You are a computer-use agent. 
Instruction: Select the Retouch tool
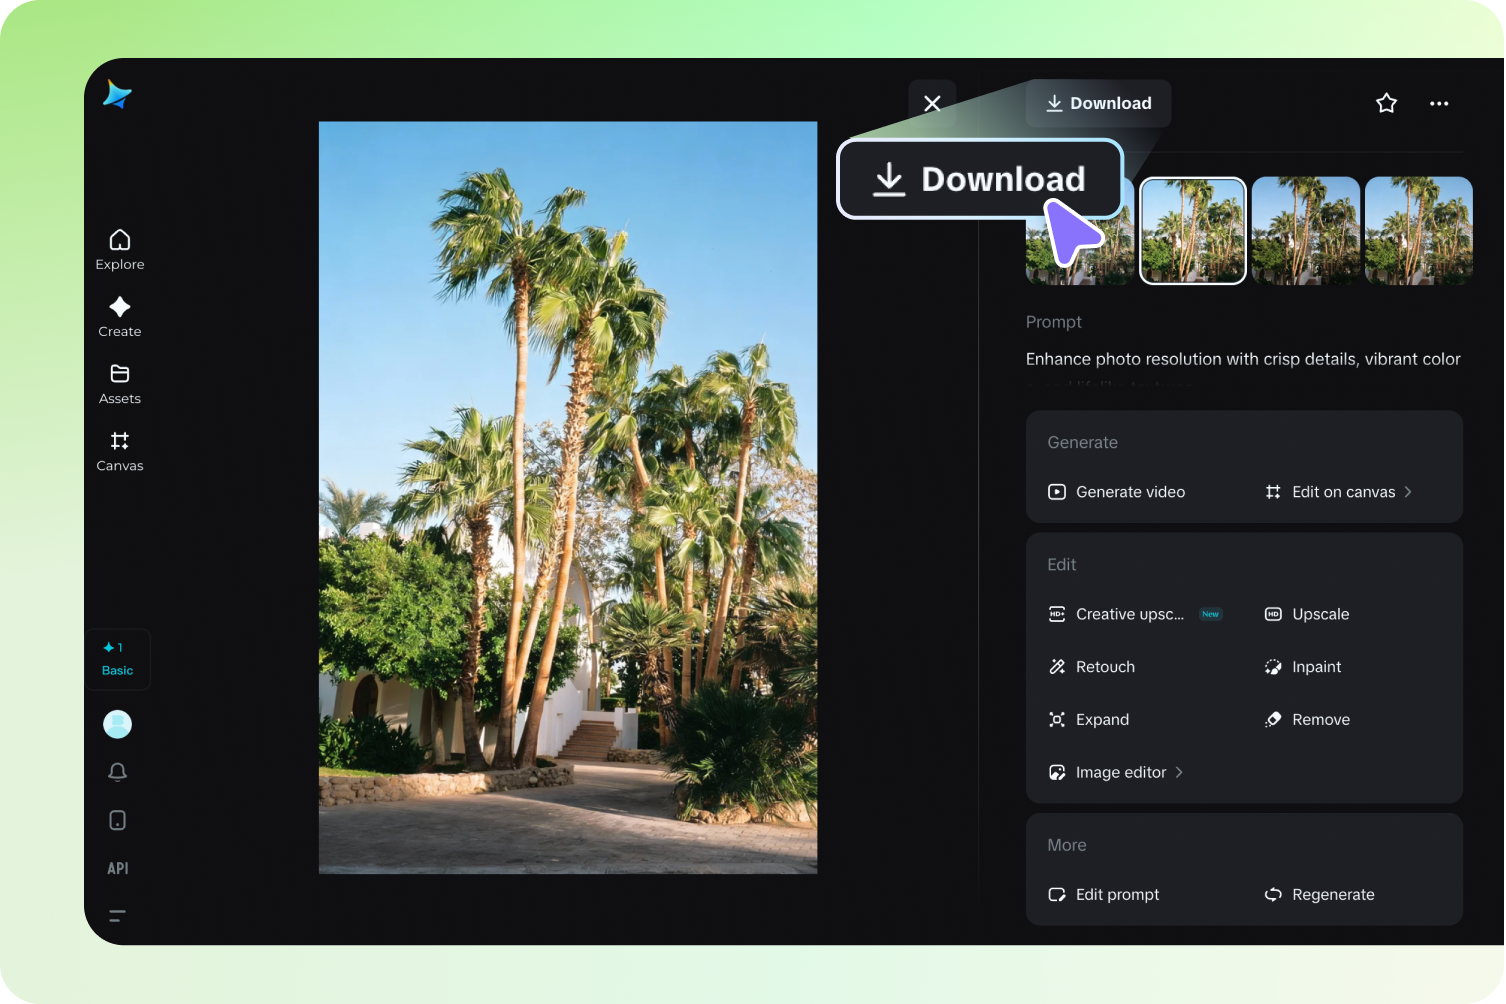[x=1091, y=667]
